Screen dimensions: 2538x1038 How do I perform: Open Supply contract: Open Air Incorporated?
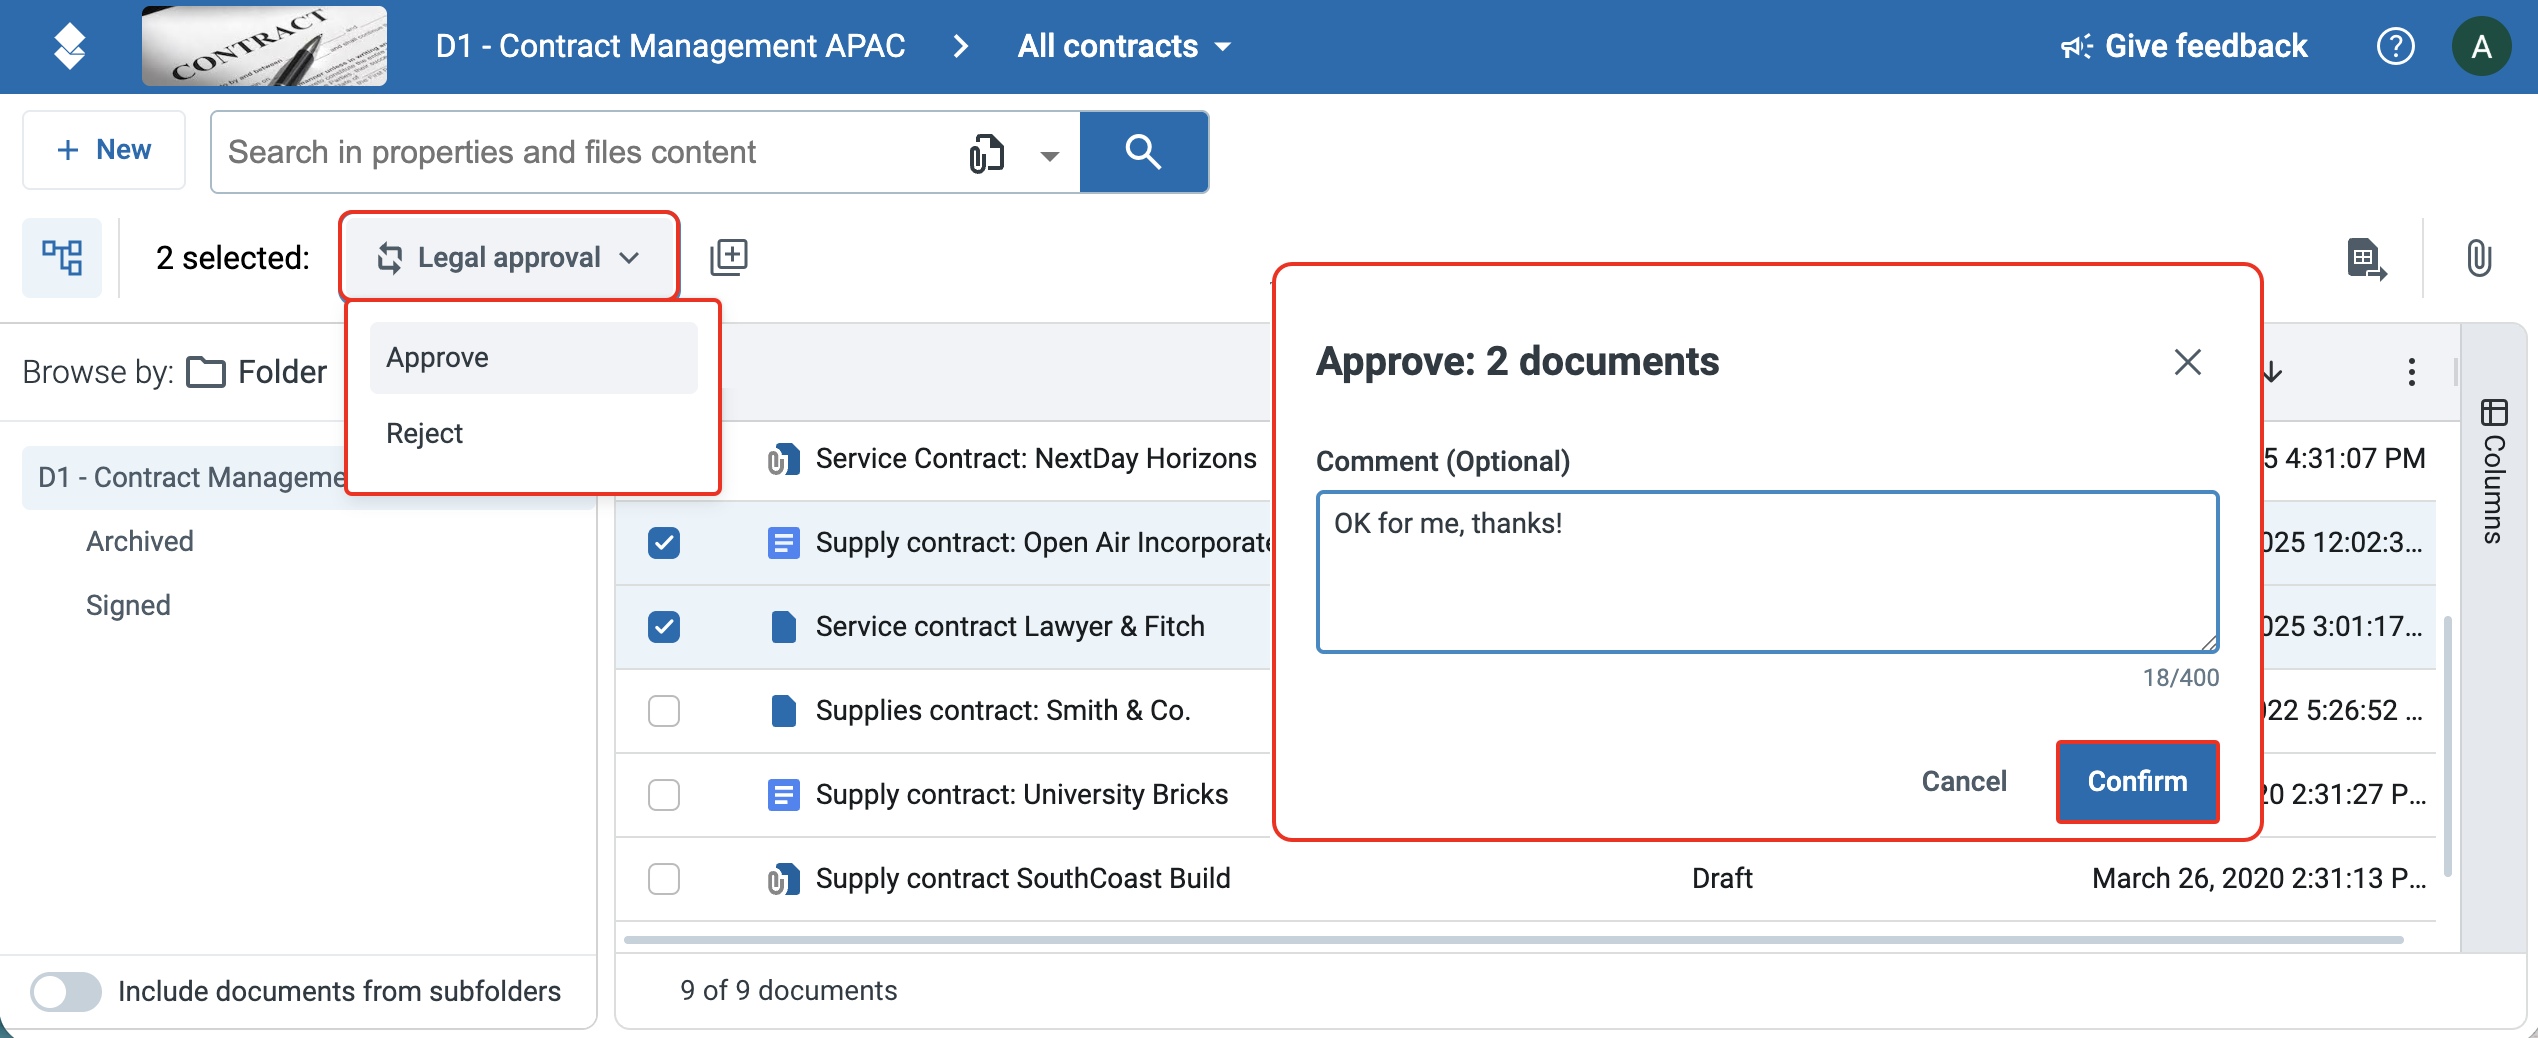point(1043,543)
